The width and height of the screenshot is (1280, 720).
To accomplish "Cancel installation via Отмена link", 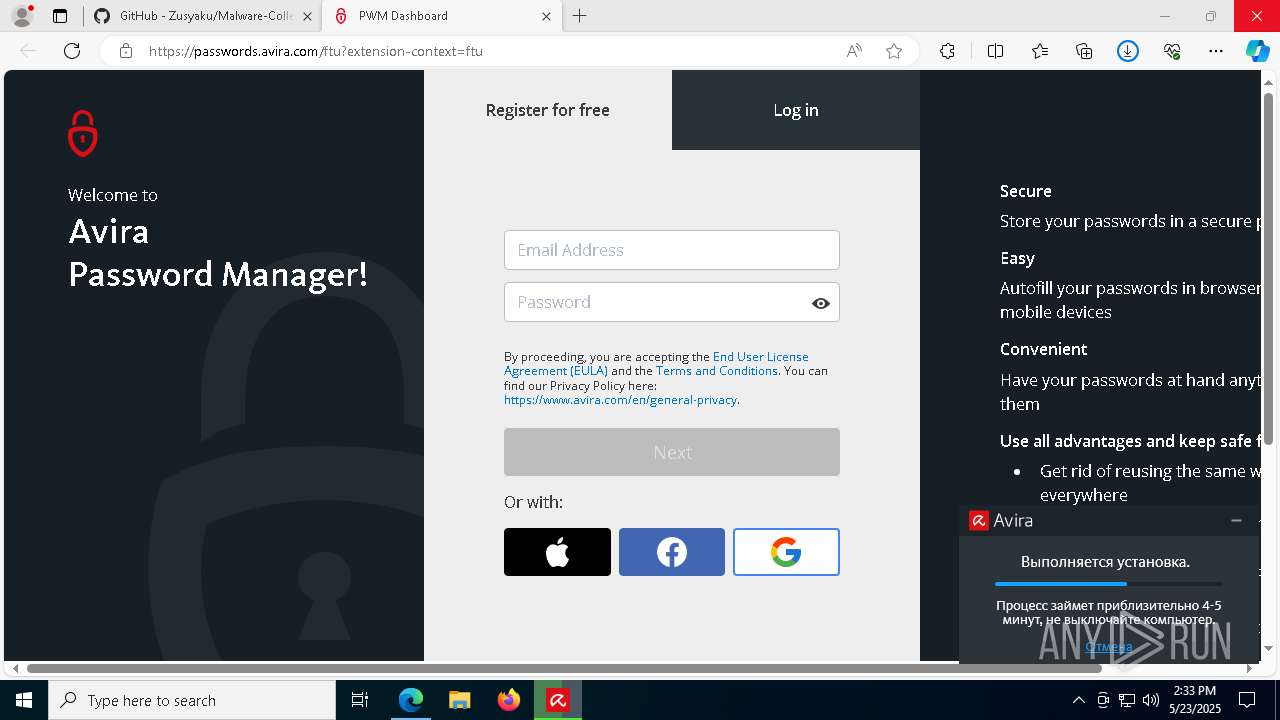I will (1108, 647).
